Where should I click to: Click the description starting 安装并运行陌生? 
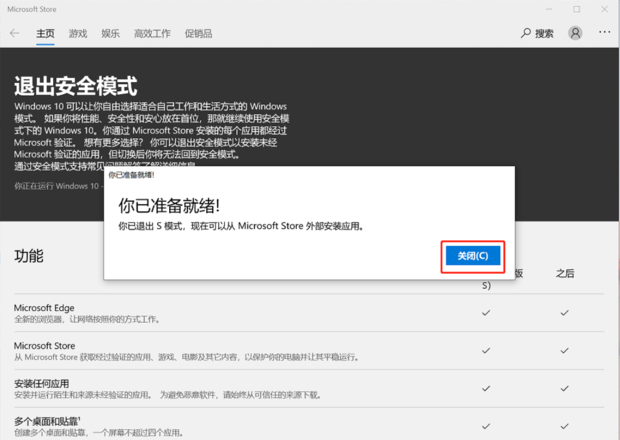pyautogui.click(x=168, y=395)
